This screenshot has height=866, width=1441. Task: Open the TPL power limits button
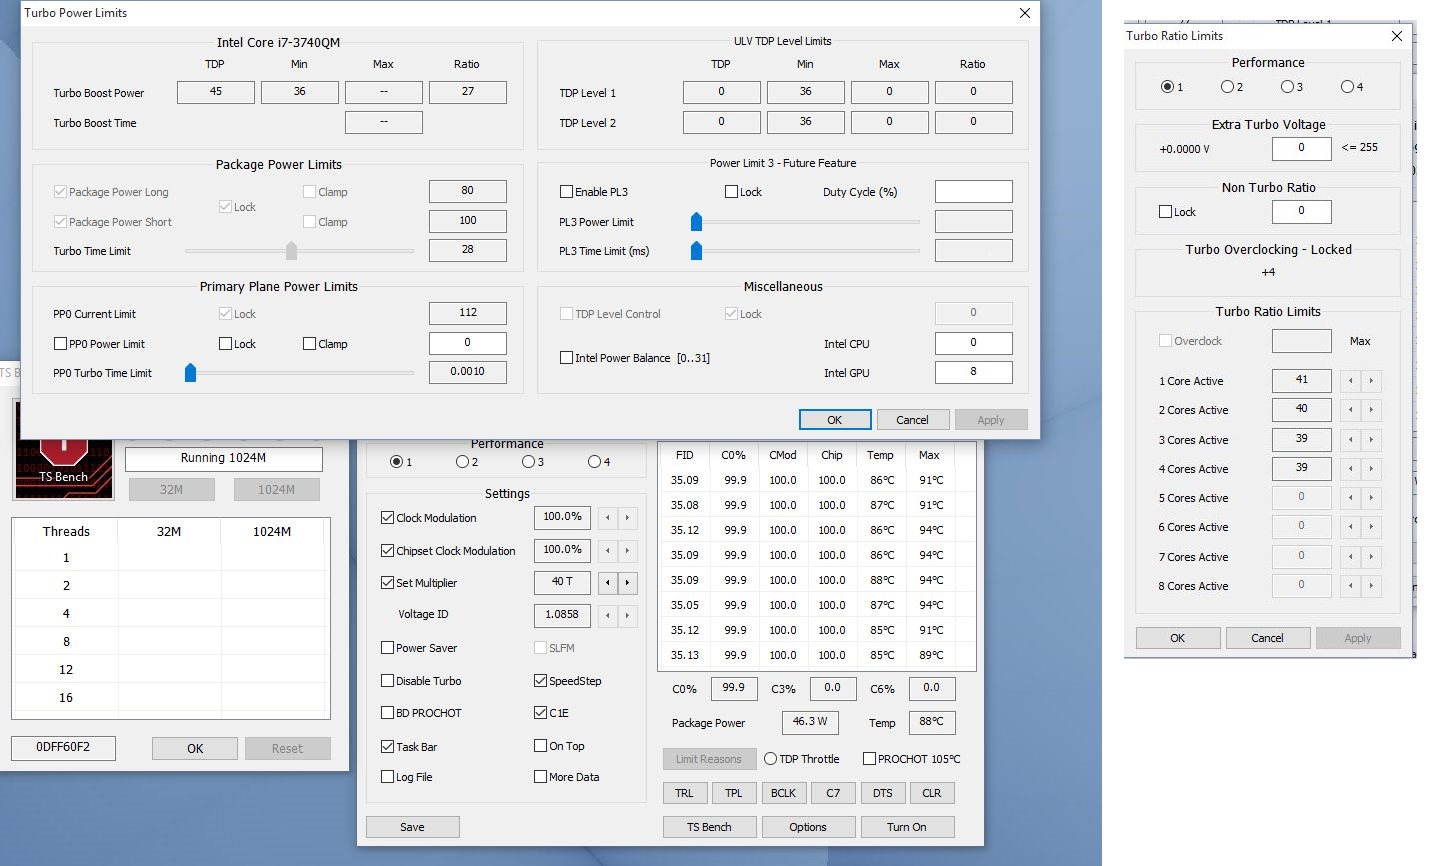tap(734, 793)
